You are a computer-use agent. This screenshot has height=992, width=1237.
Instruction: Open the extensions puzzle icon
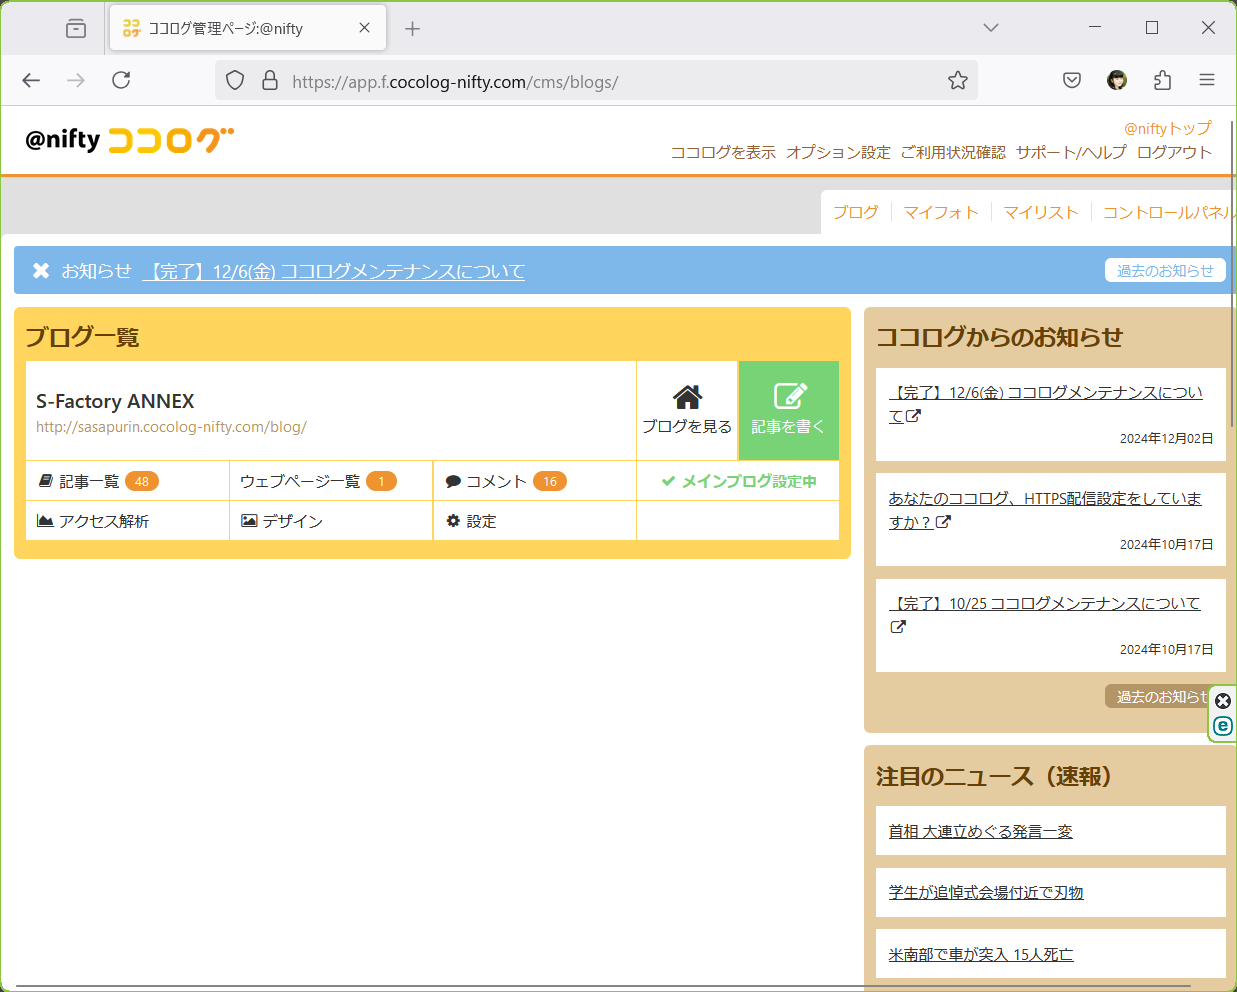click(x=1162, y=80)
